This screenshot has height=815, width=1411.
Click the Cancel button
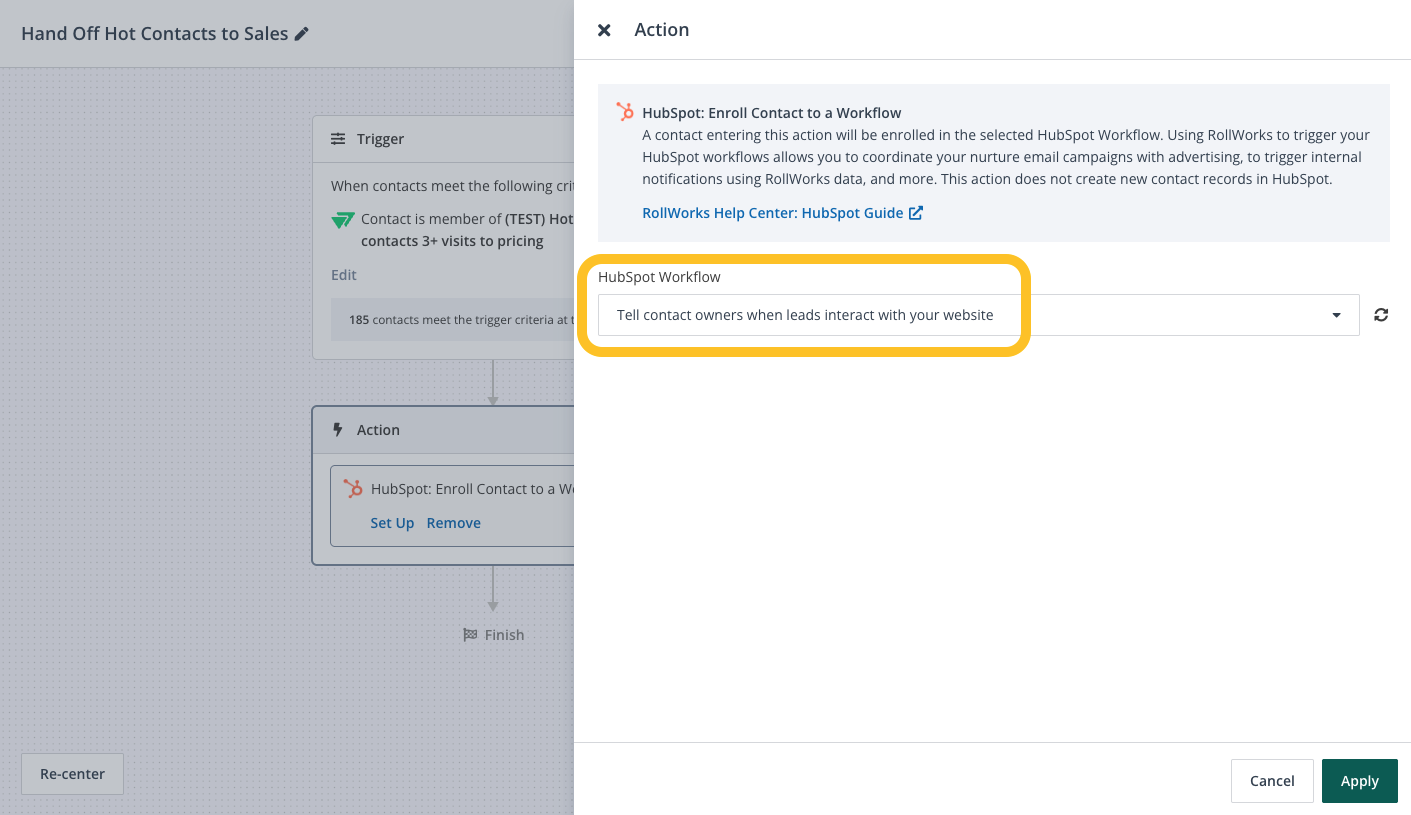(x=1272, y=781)
